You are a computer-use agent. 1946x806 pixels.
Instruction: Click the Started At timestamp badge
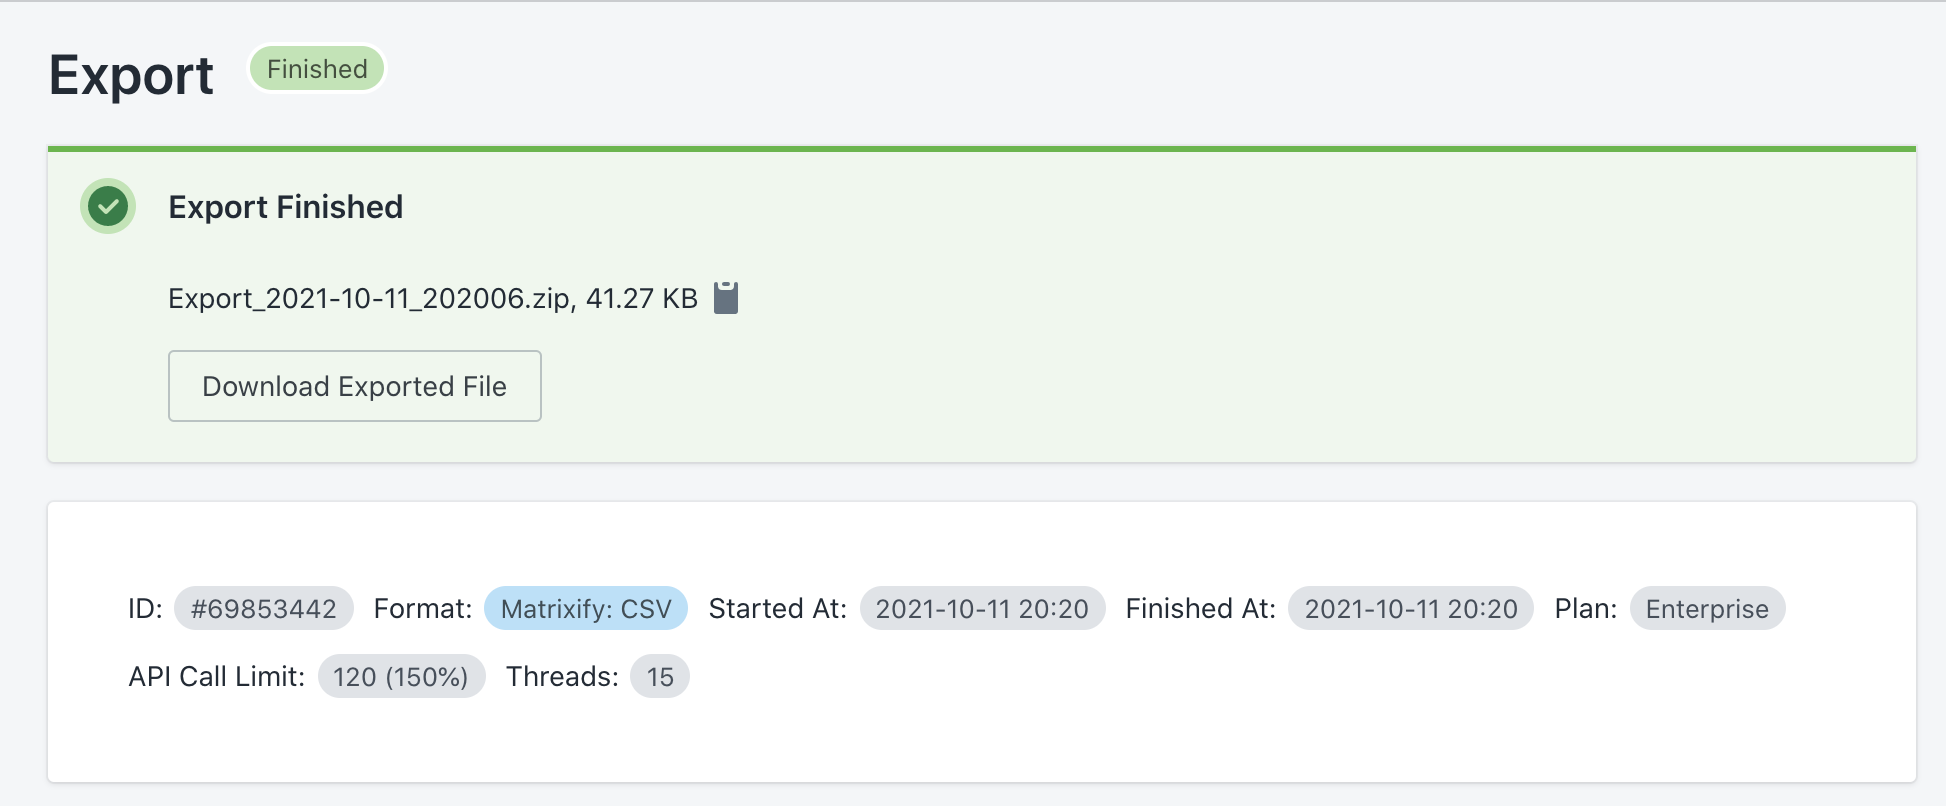point(982,608)
